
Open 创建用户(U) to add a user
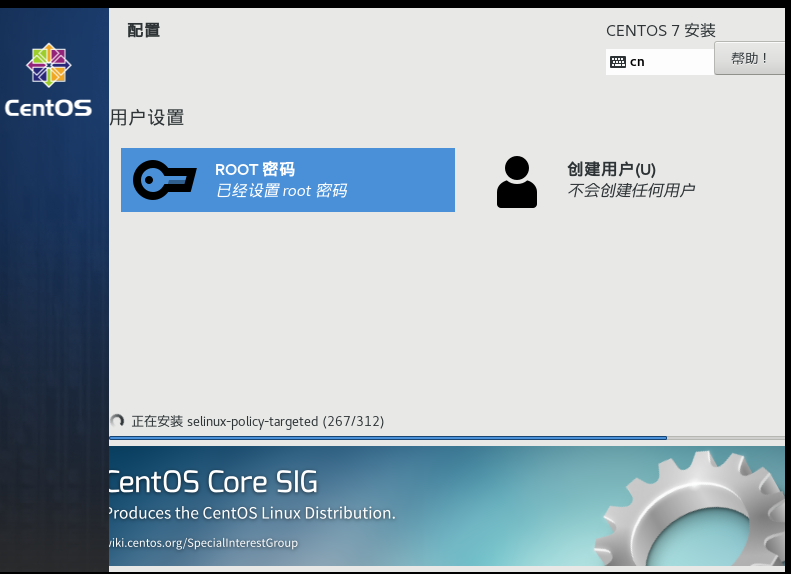click(x=611, y=169)
